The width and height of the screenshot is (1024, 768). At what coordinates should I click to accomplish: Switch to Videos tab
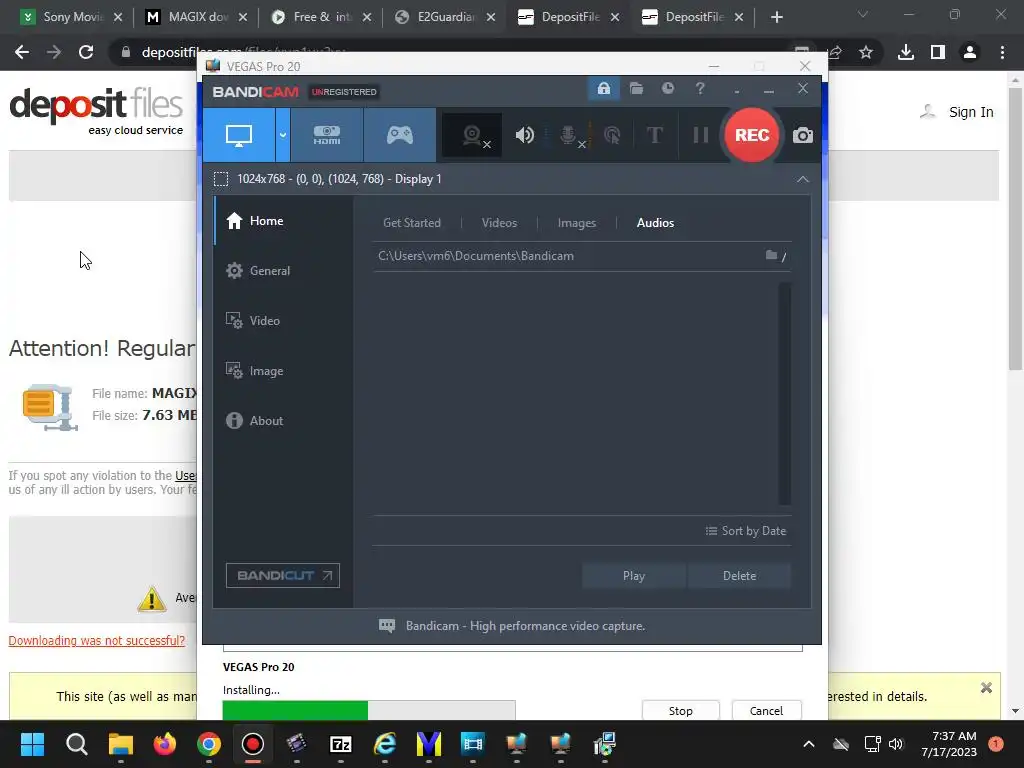pos(499,223)
